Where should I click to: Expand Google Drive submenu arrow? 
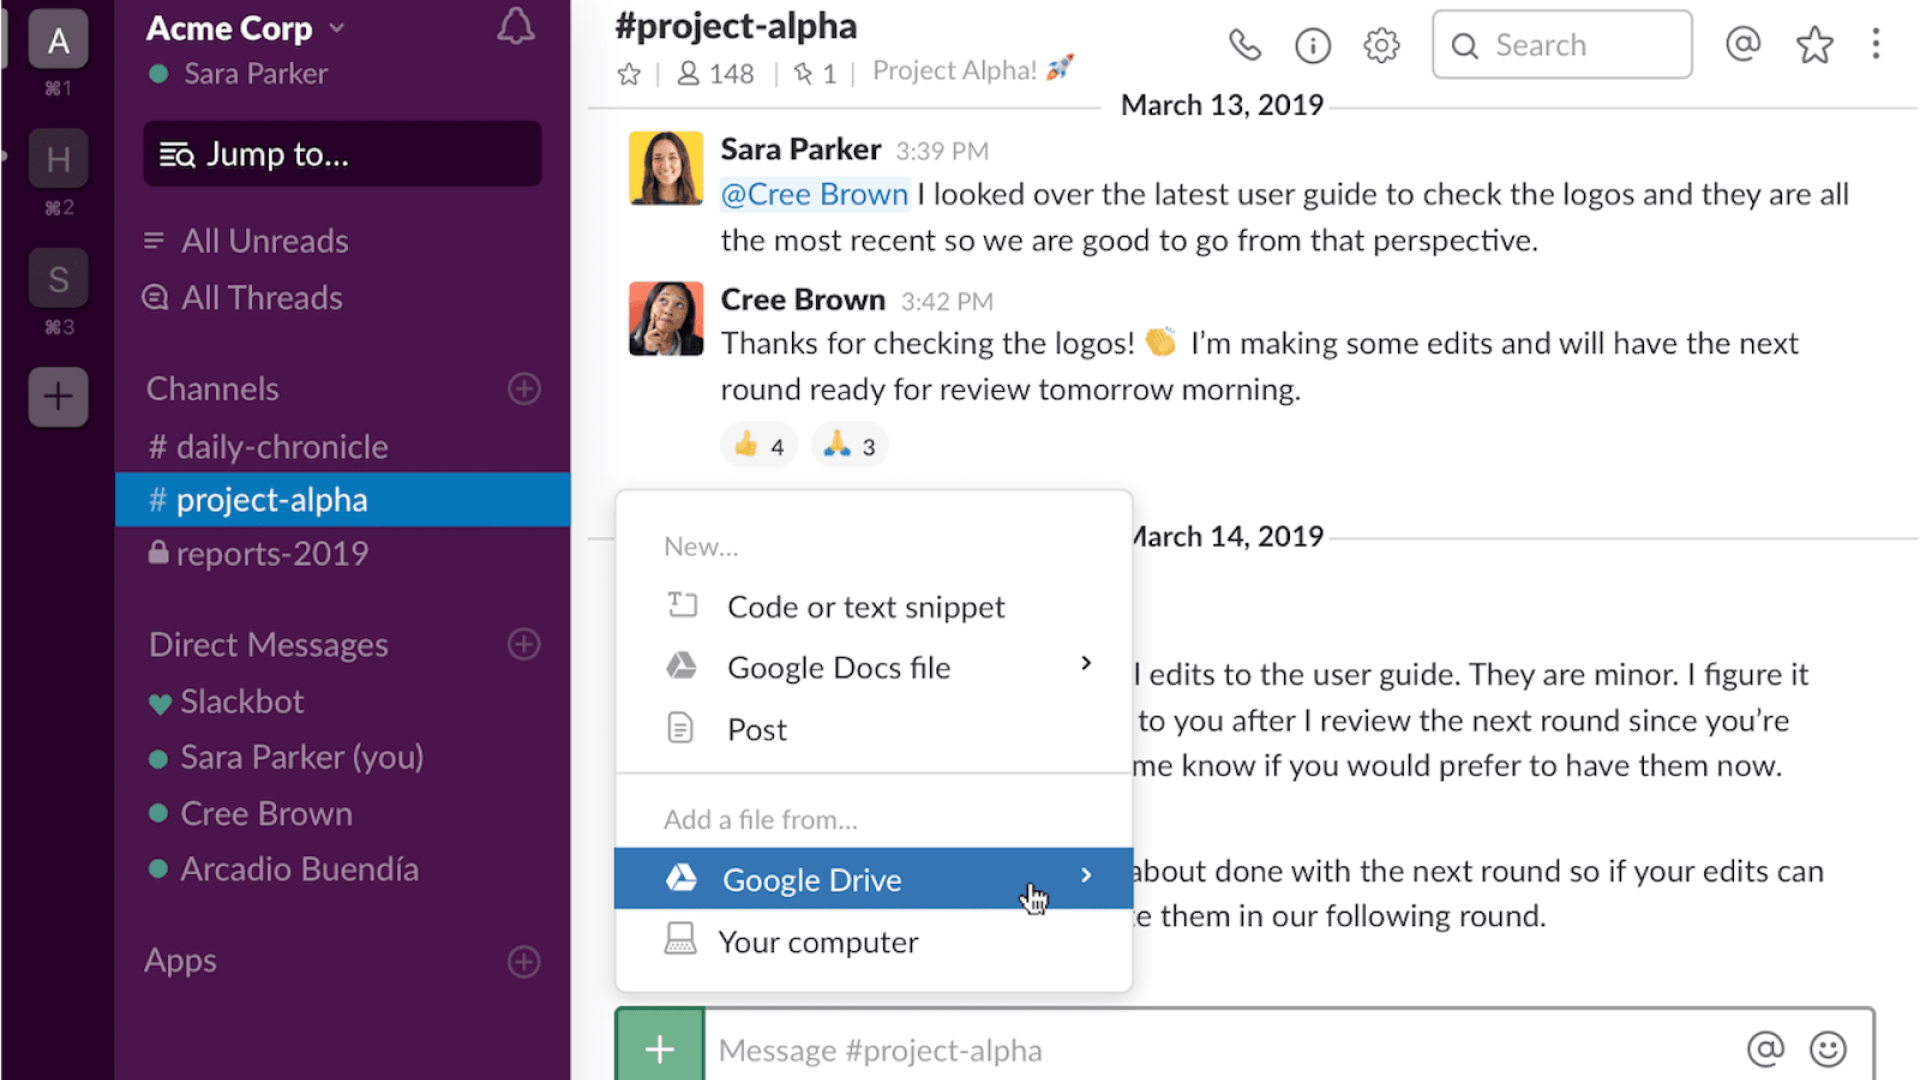coord(1086,876)
